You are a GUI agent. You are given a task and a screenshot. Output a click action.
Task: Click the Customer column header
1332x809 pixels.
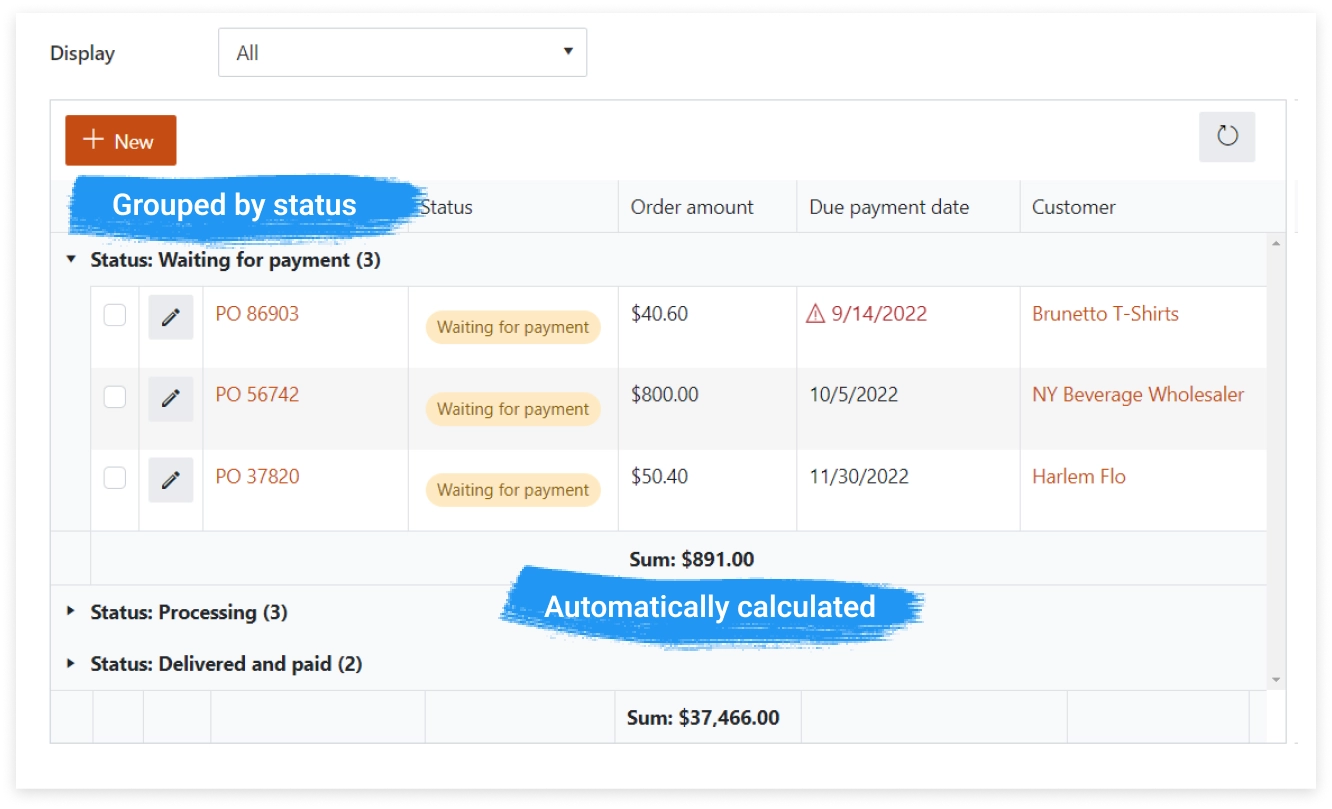(1074, 207)
